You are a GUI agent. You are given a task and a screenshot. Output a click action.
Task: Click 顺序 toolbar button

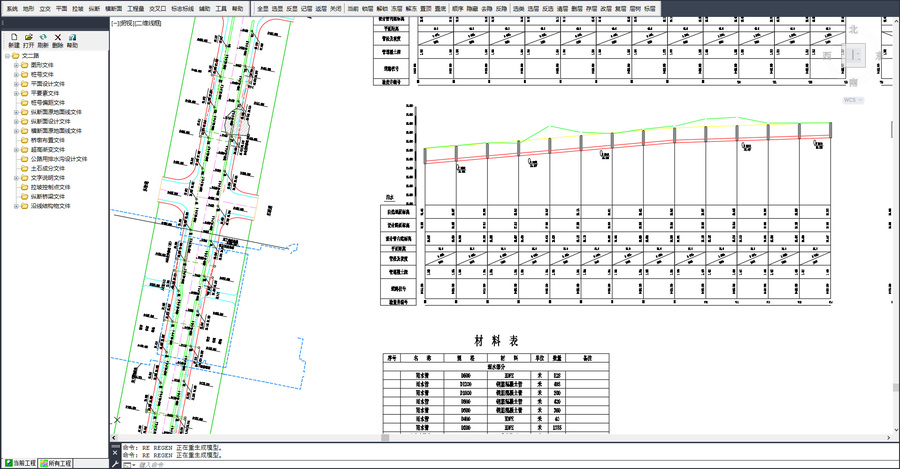[x=457, y=9]
